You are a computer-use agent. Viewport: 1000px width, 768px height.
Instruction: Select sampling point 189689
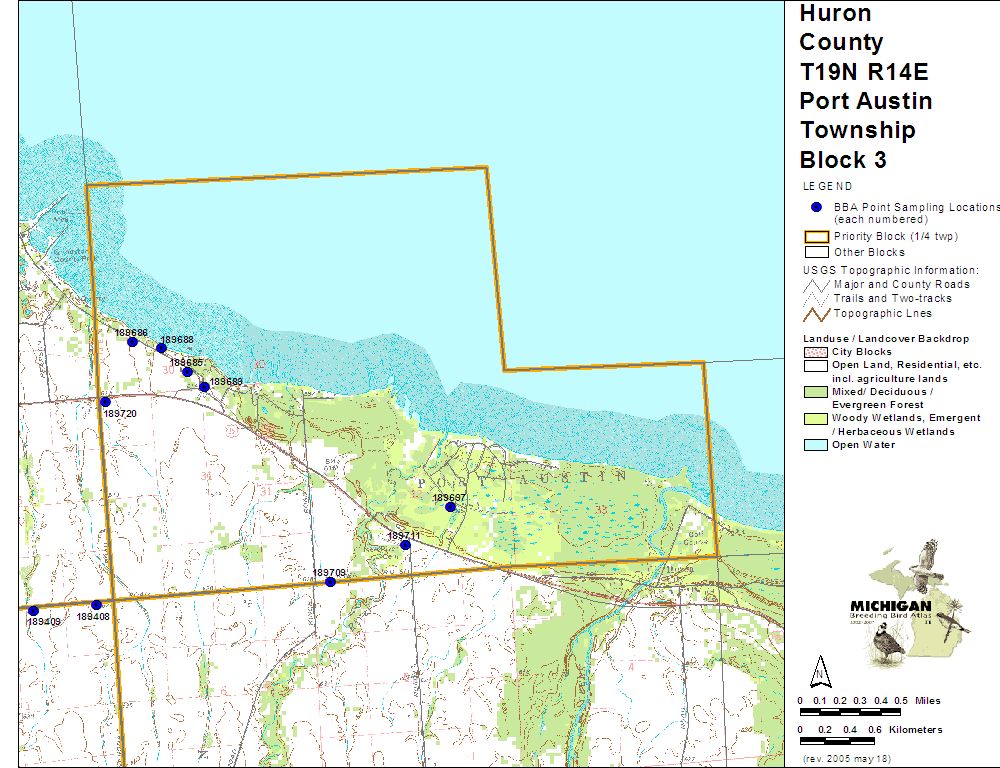[204, 386]
